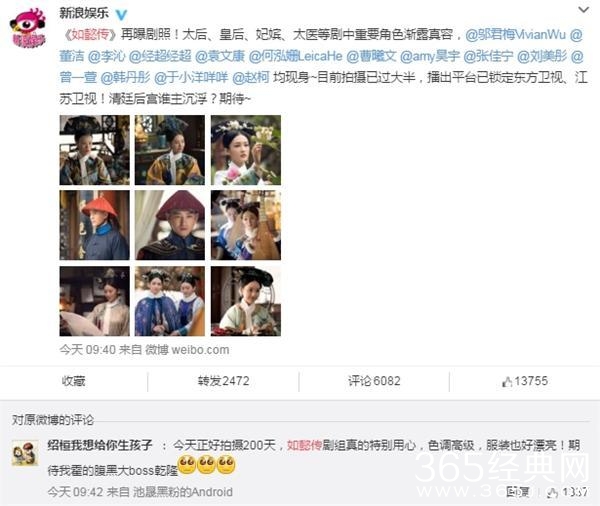Screen dimensions: 600x506
Task: View the flower-holding woman thumbnail
Action: pos(246,150)
